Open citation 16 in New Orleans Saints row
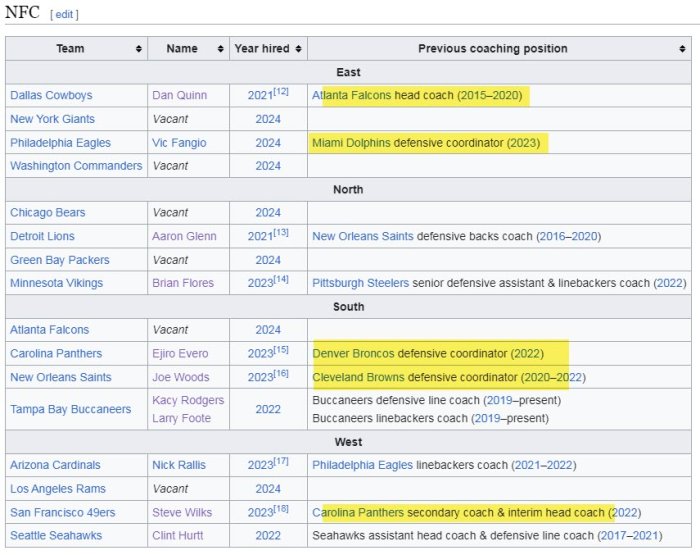This screenshot has width=700, height=555. (x=281, y=373)
